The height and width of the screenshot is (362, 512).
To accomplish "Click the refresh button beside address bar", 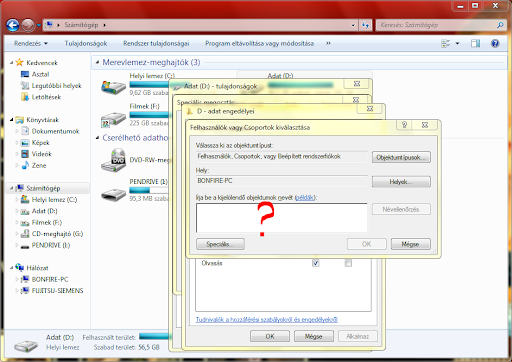I will click(366, 25).
